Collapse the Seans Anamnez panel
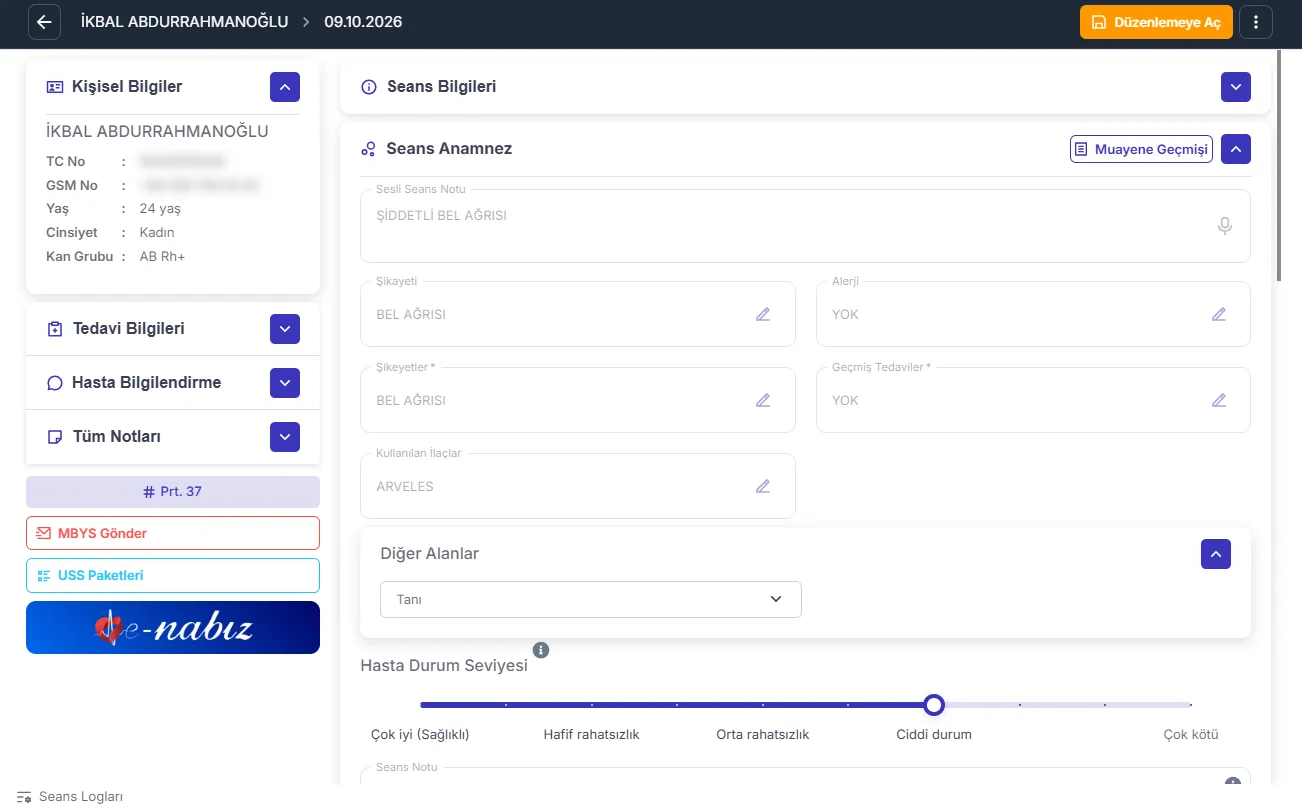This screenshot has width=1302, height=806. click(x=1236, y=149)
